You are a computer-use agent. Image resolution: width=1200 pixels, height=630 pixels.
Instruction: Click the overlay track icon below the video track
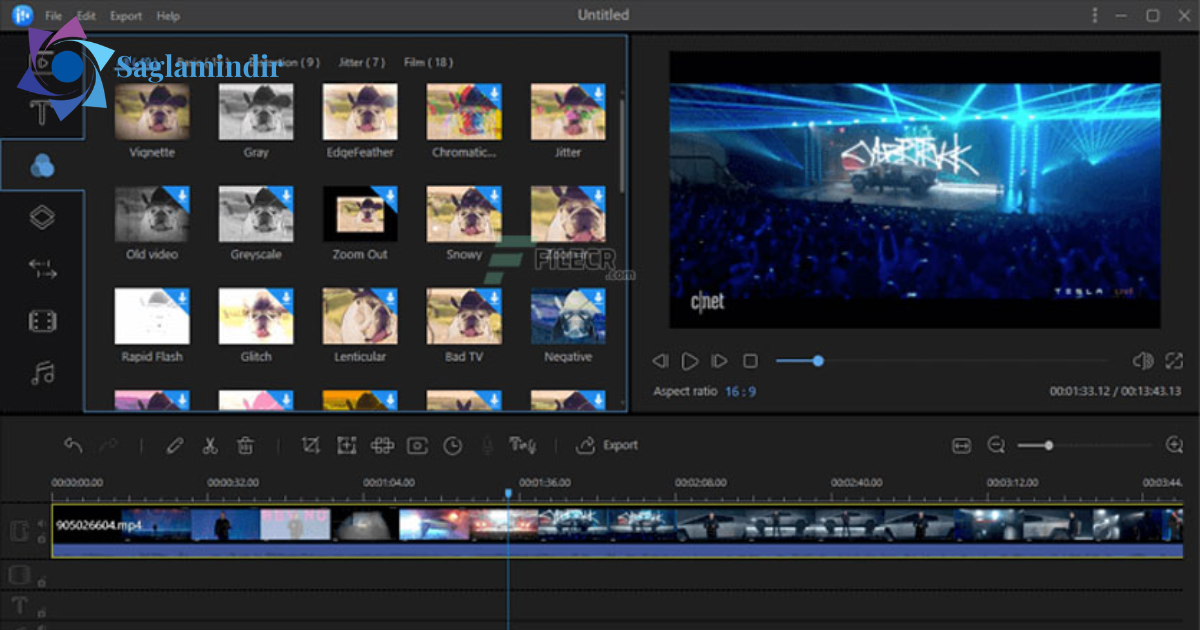19,574
